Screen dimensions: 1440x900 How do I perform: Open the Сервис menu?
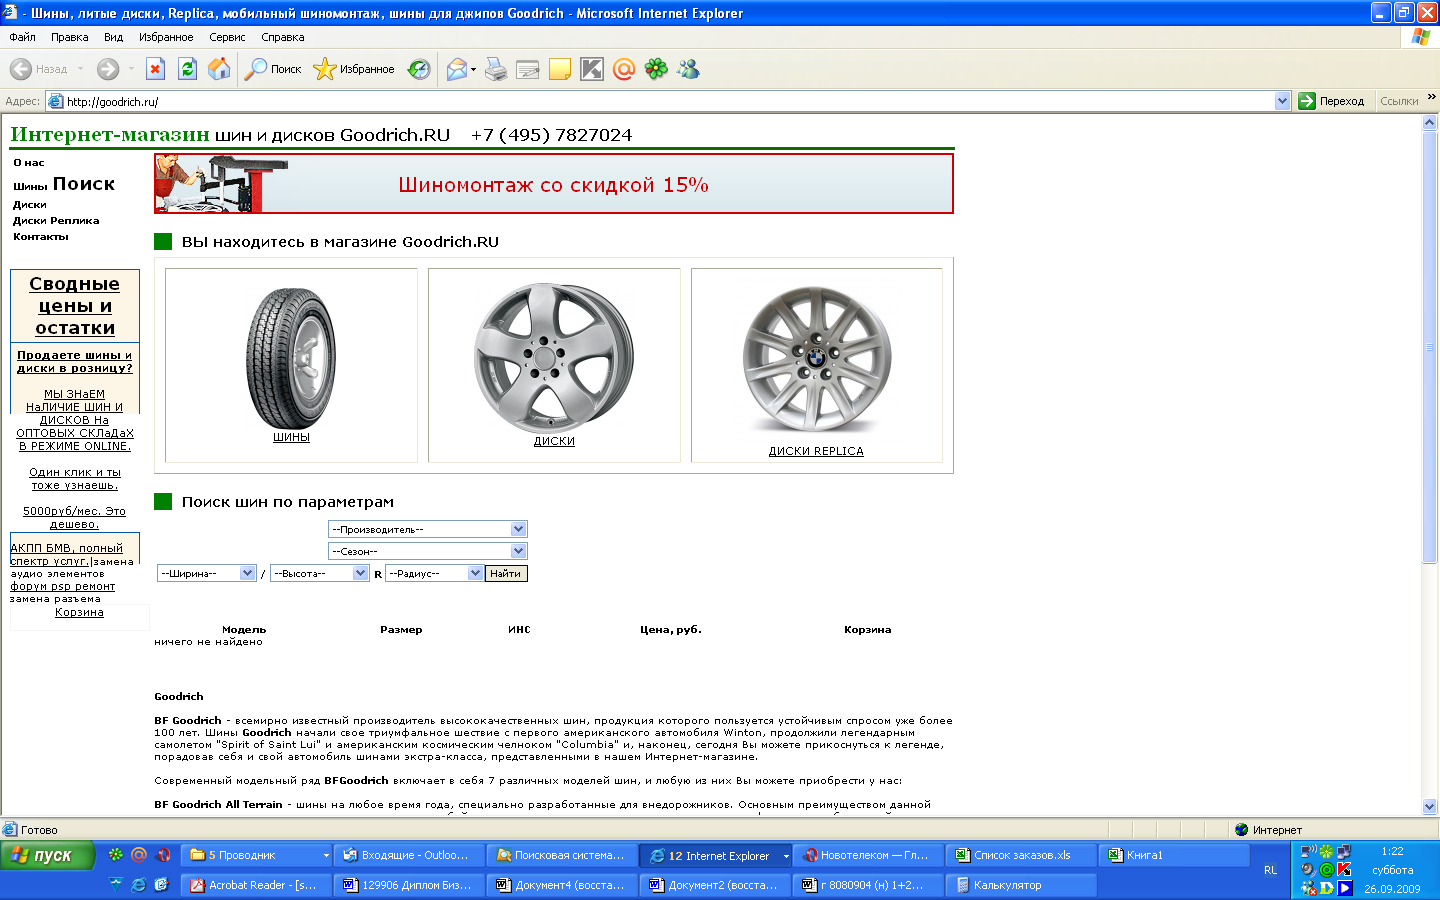[x=227, y=37]
